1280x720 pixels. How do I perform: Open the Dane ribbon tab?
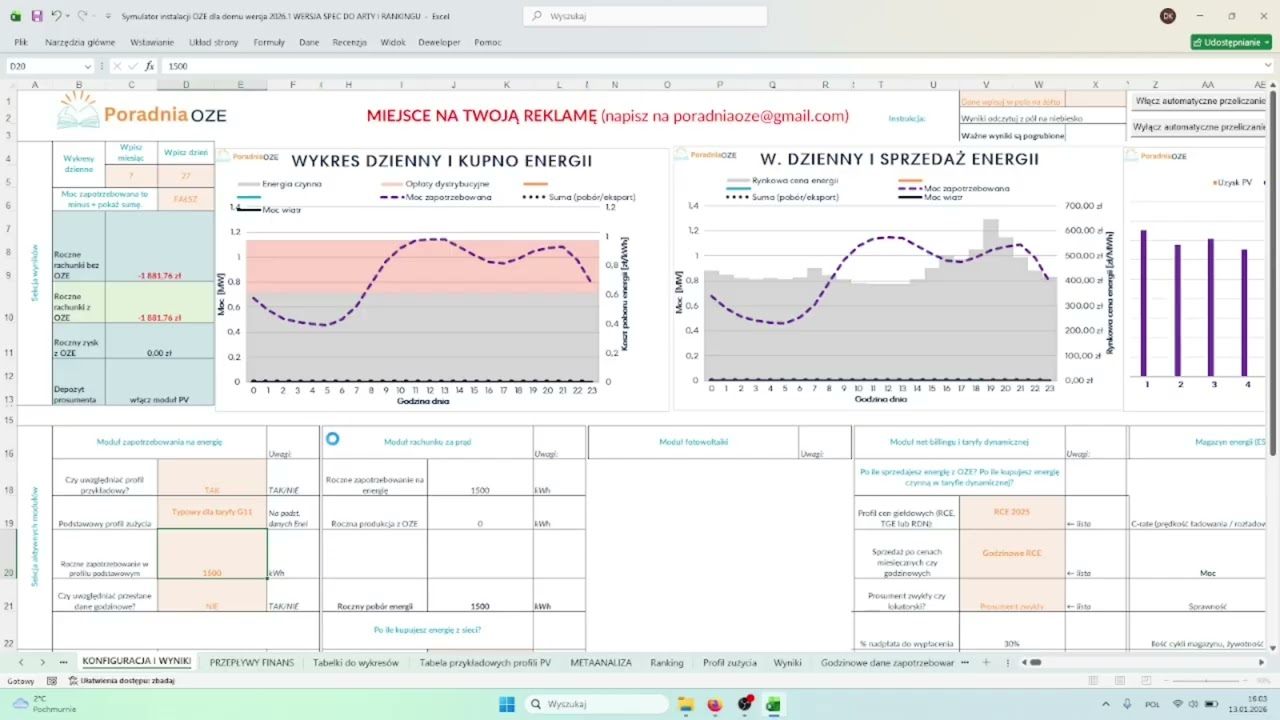pyautogui.click(x=309, y=42)
